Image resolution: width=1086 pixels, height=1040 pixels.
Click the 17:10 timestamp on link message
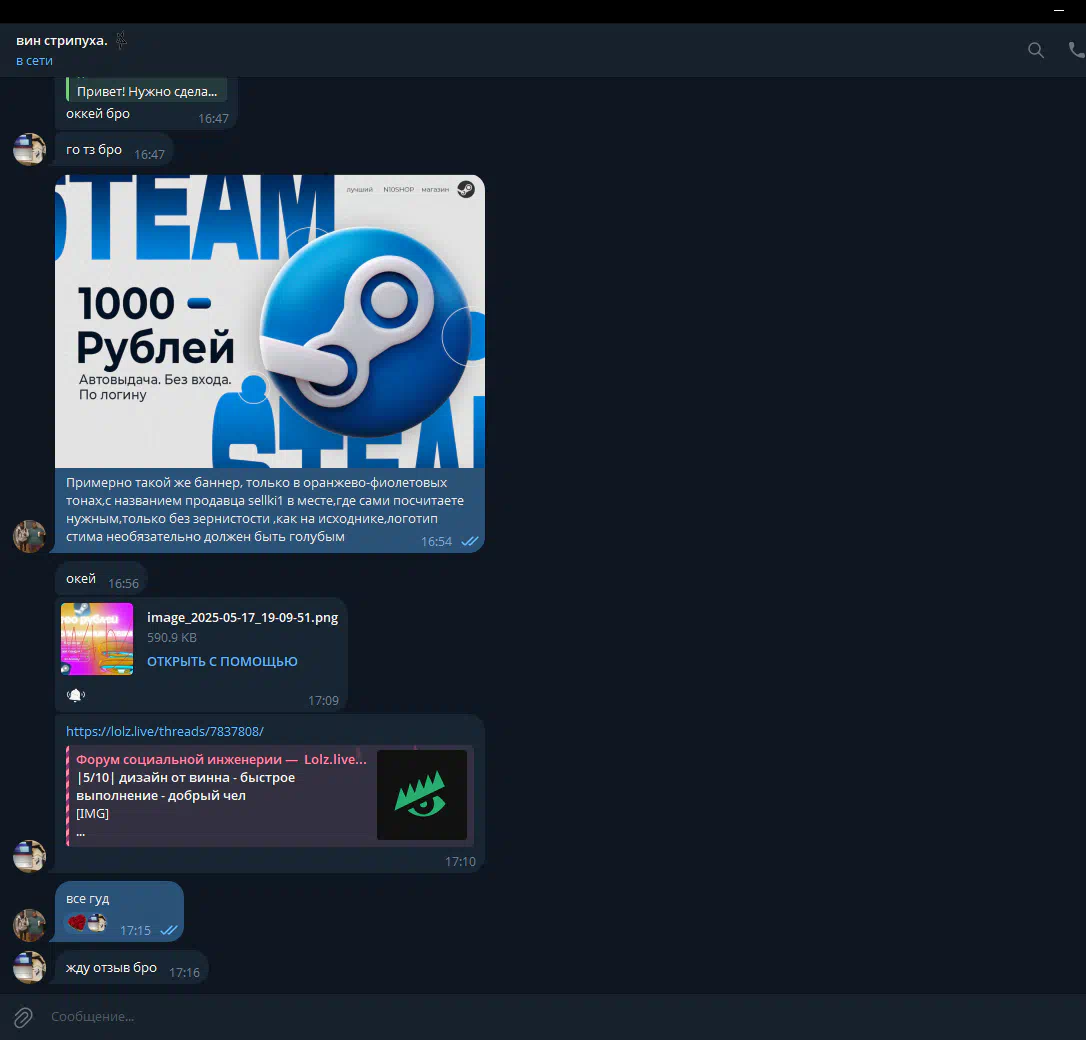tap(460, 861)
